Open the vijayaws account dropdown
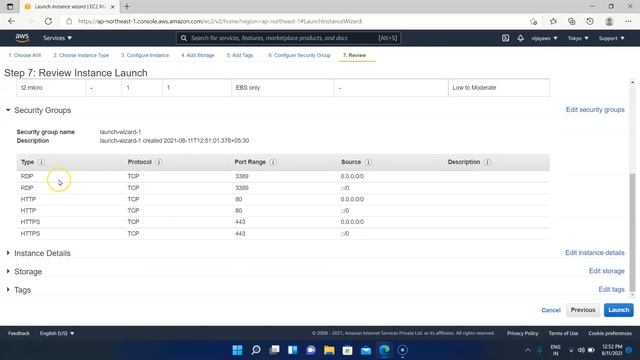 click(x=544, y=38)
